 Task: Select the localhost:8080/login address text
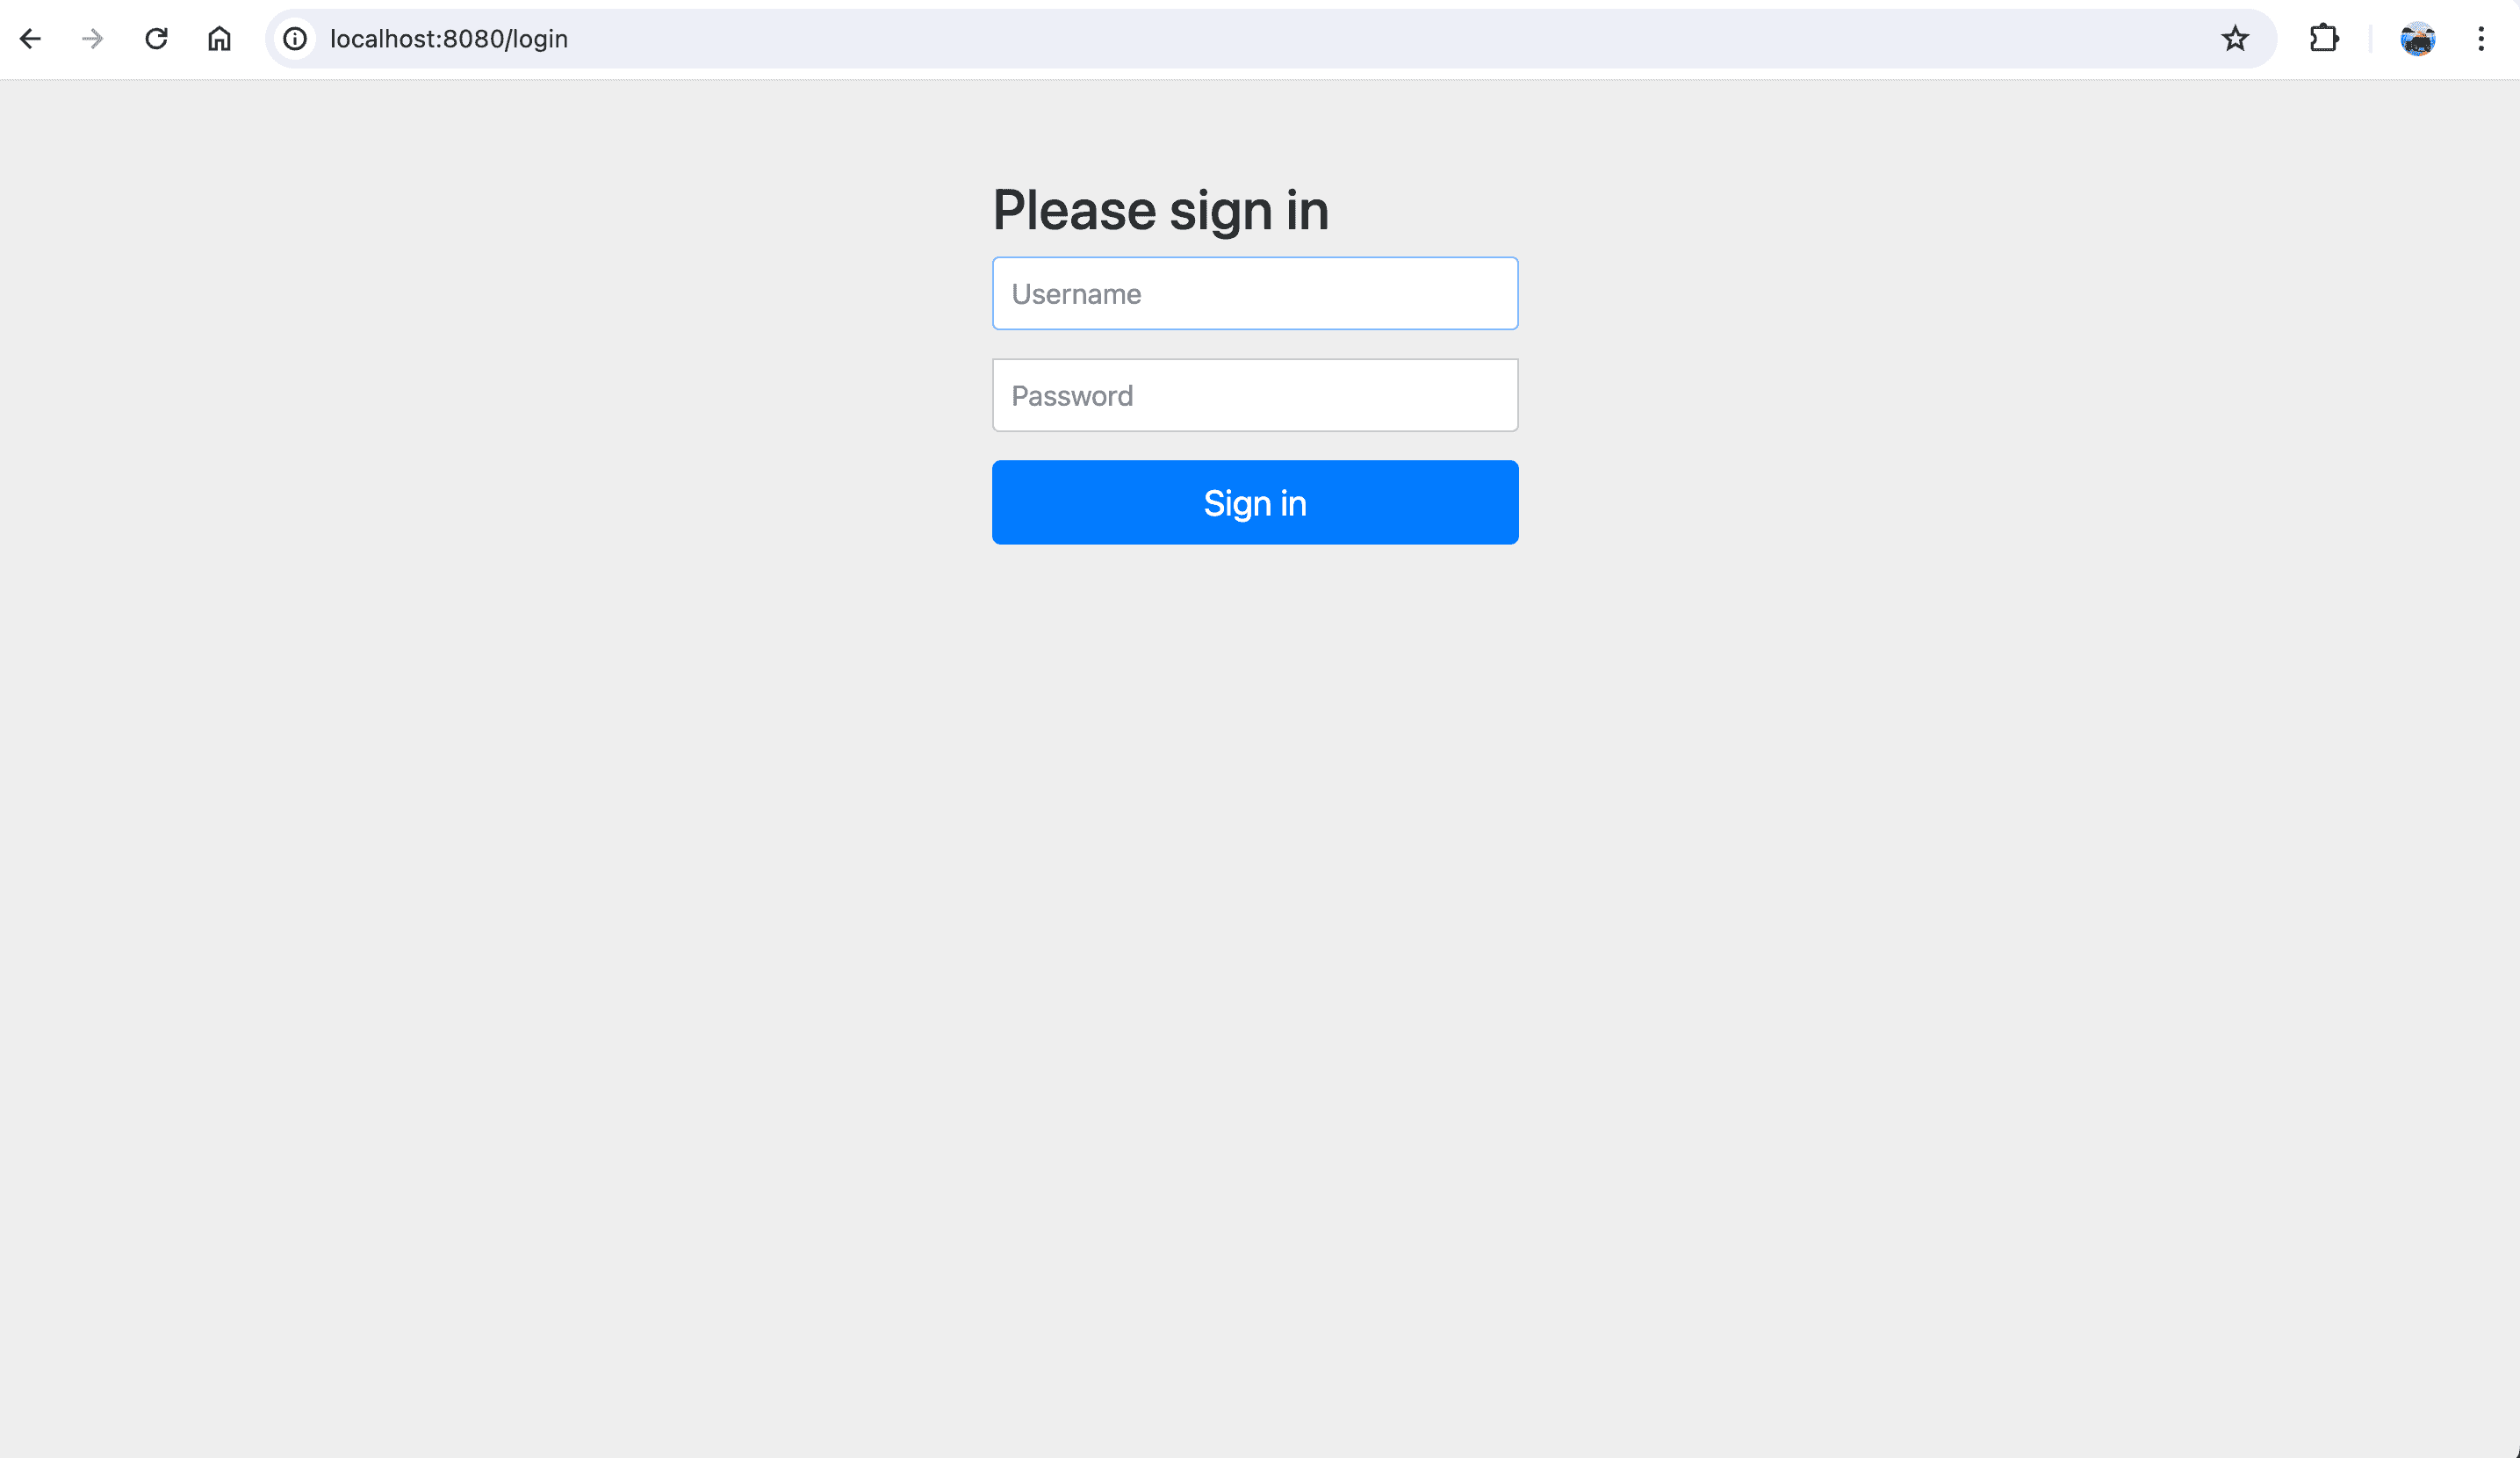(x=449, y=39)
